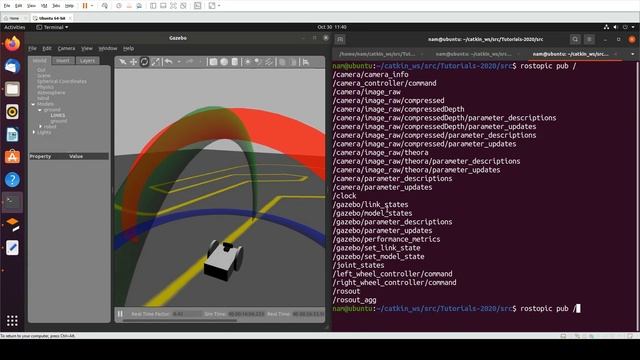Select Physics in the world tree

(x=45, y=87)
